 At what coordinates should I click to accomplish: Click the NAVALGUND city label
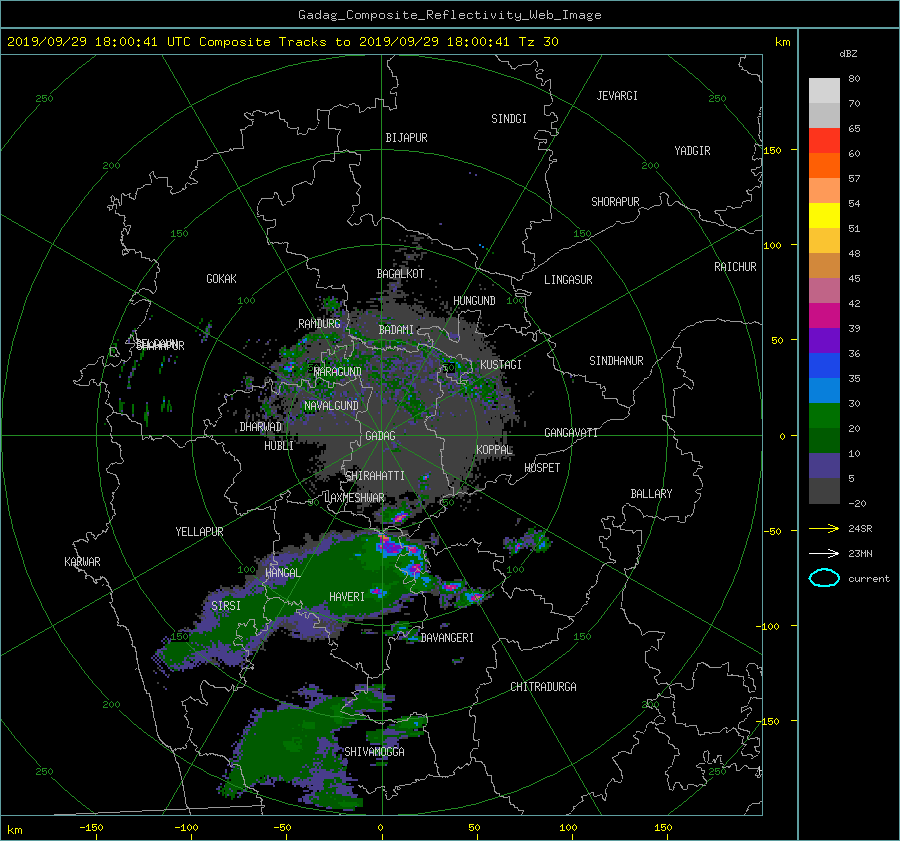pyautogui.click(x=331, y=406)
